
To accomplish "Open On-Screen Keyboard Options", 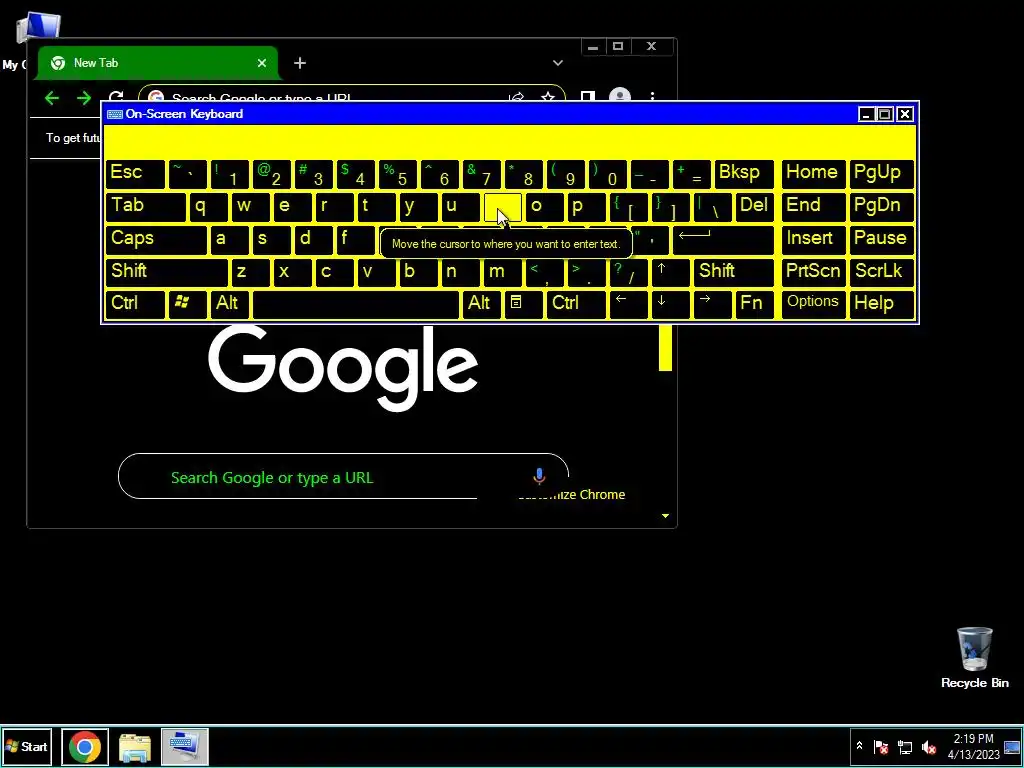I will (813, 304).
